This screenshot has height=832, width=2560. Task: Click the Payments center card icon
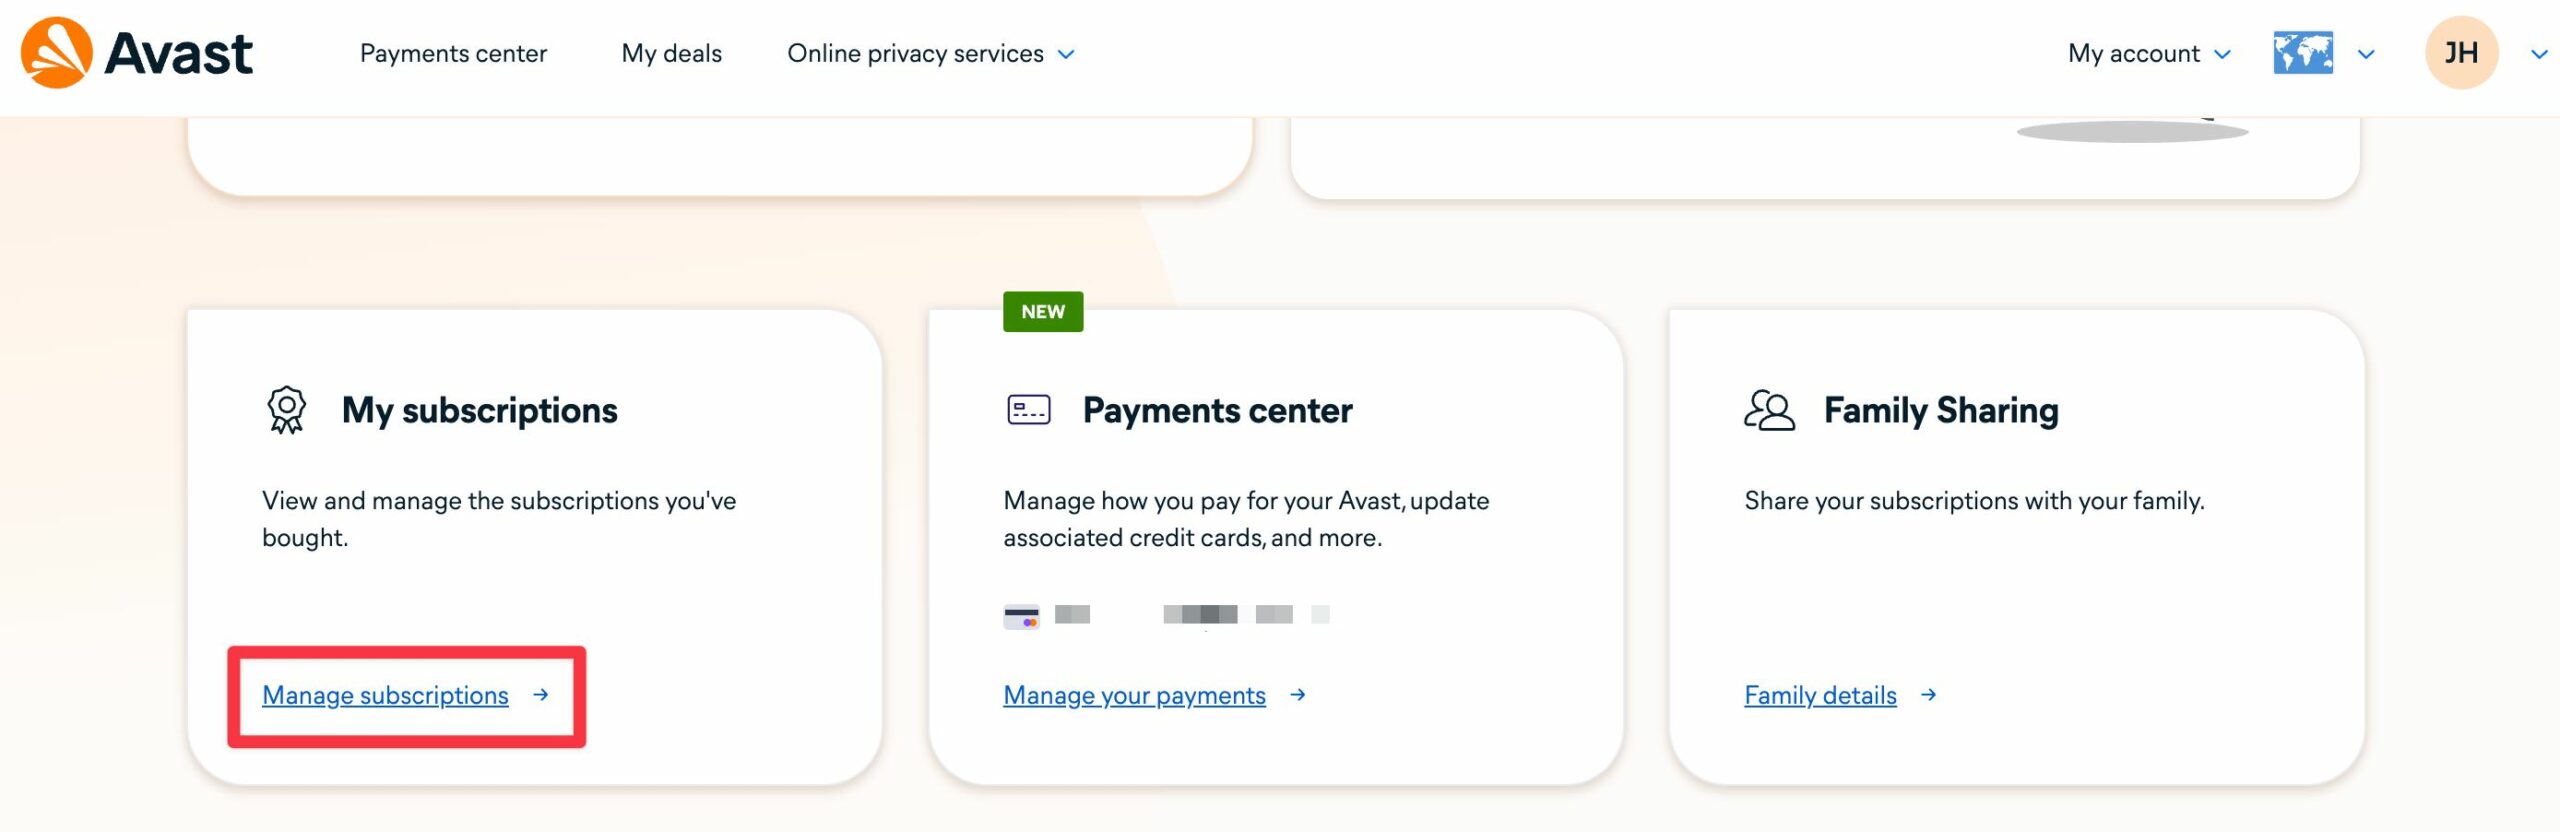[1028, 410]
